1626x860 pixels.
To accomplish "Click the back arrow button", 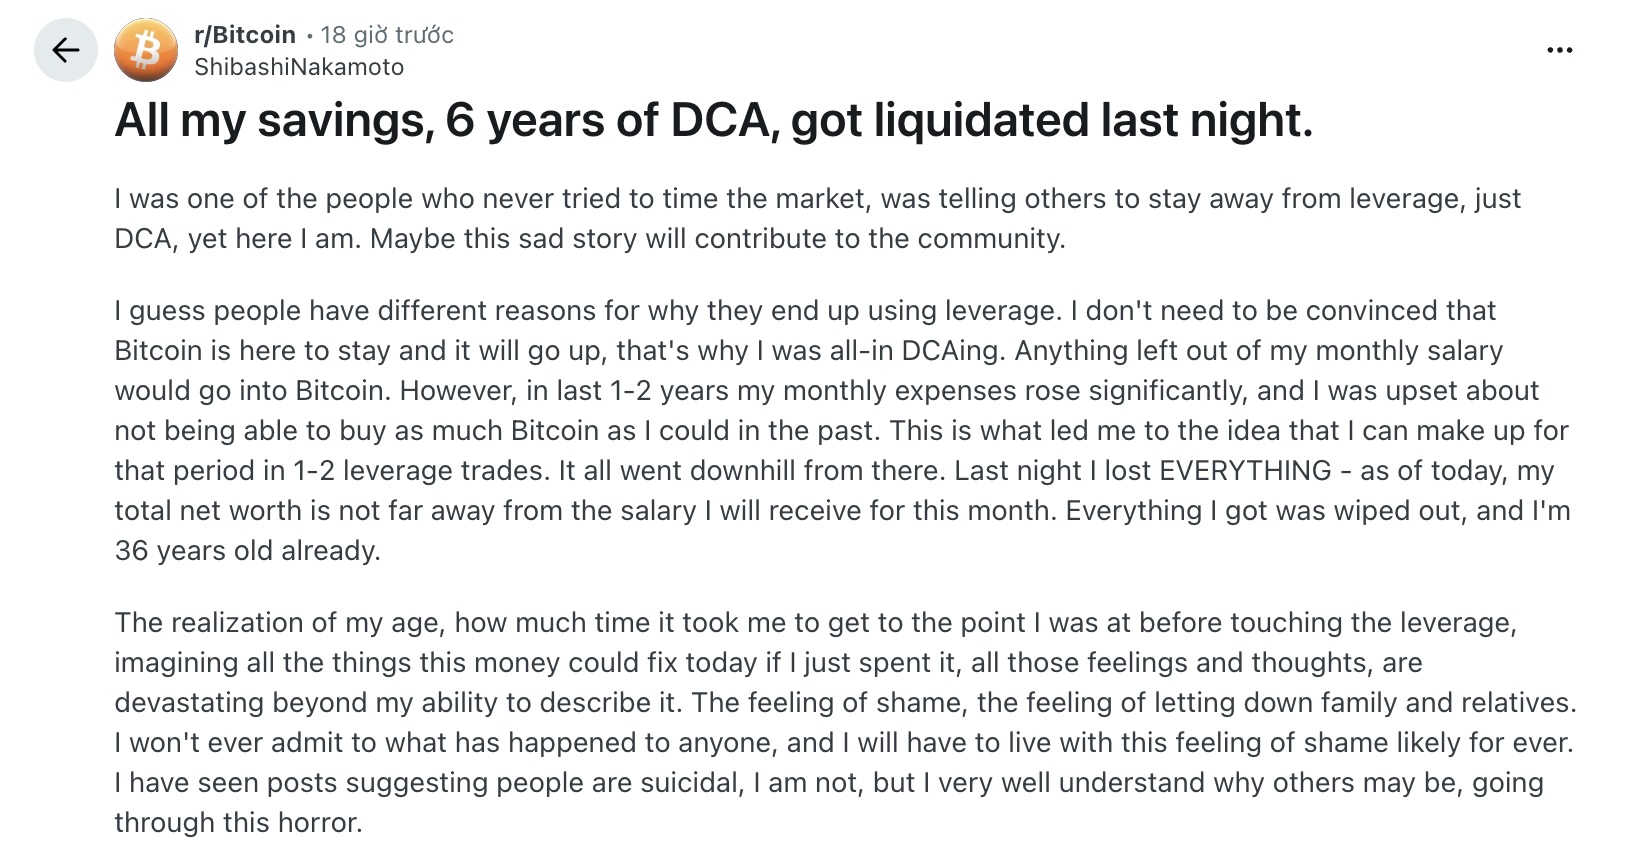I will (x=65, y=50).
